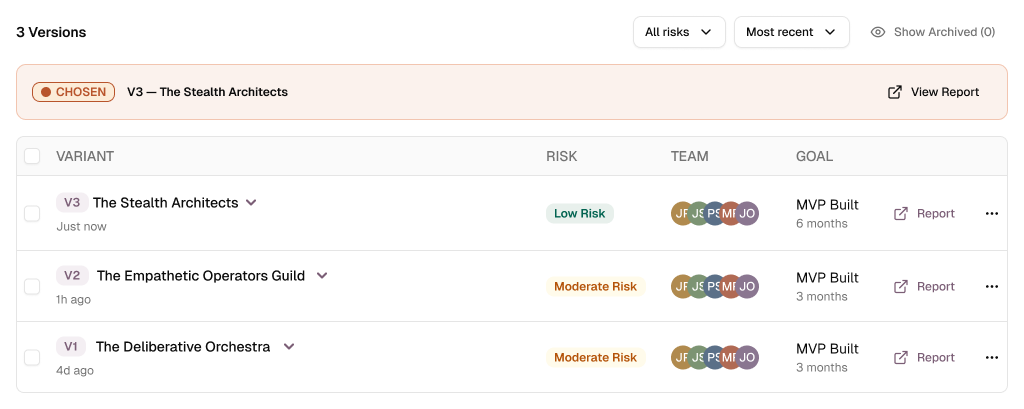
Task: Click the Low Risk badge
Action: tap(580, 214)
